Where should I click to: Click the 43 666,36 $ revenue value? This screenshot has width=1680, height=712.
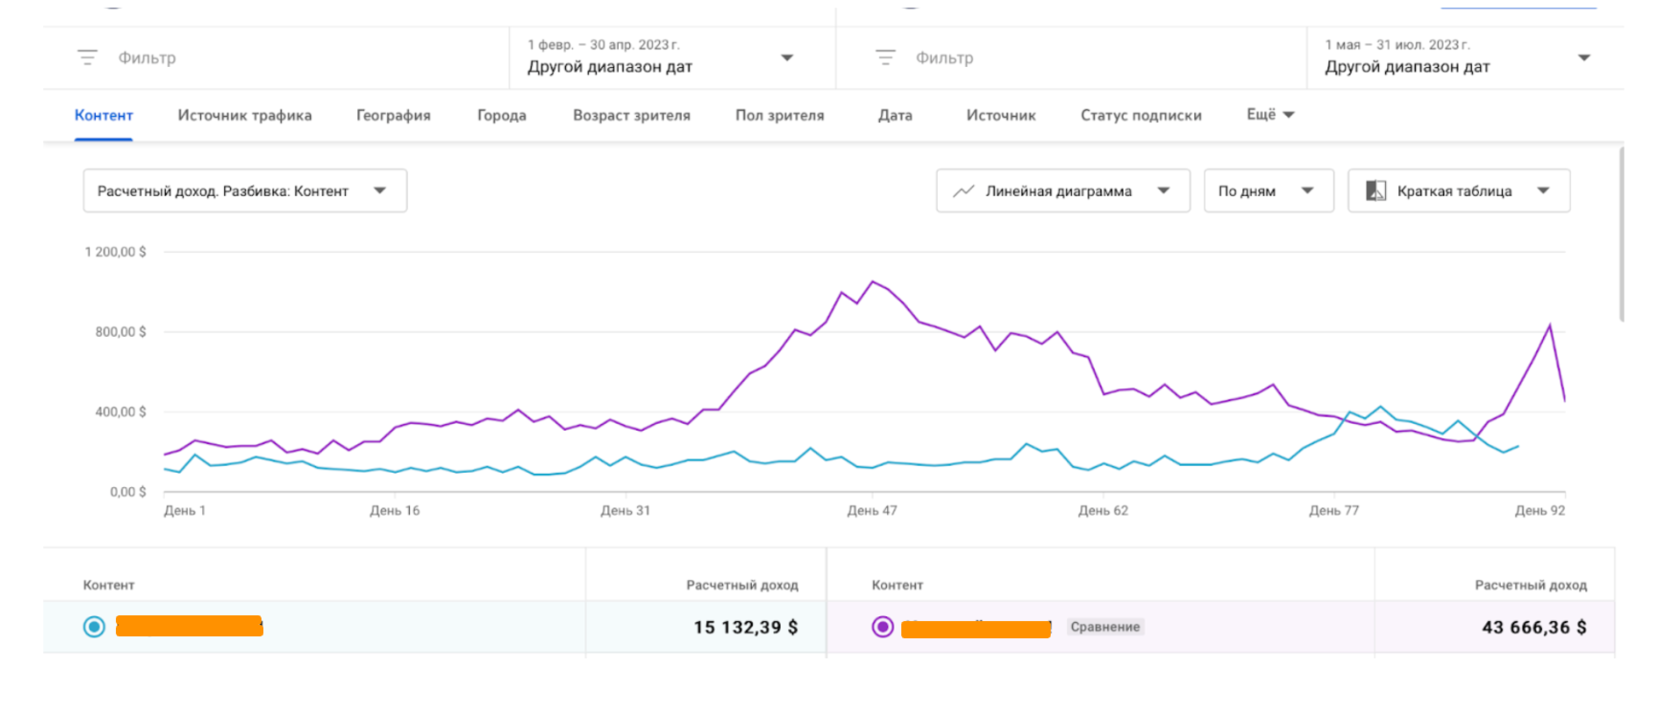tap(1534, 627)
